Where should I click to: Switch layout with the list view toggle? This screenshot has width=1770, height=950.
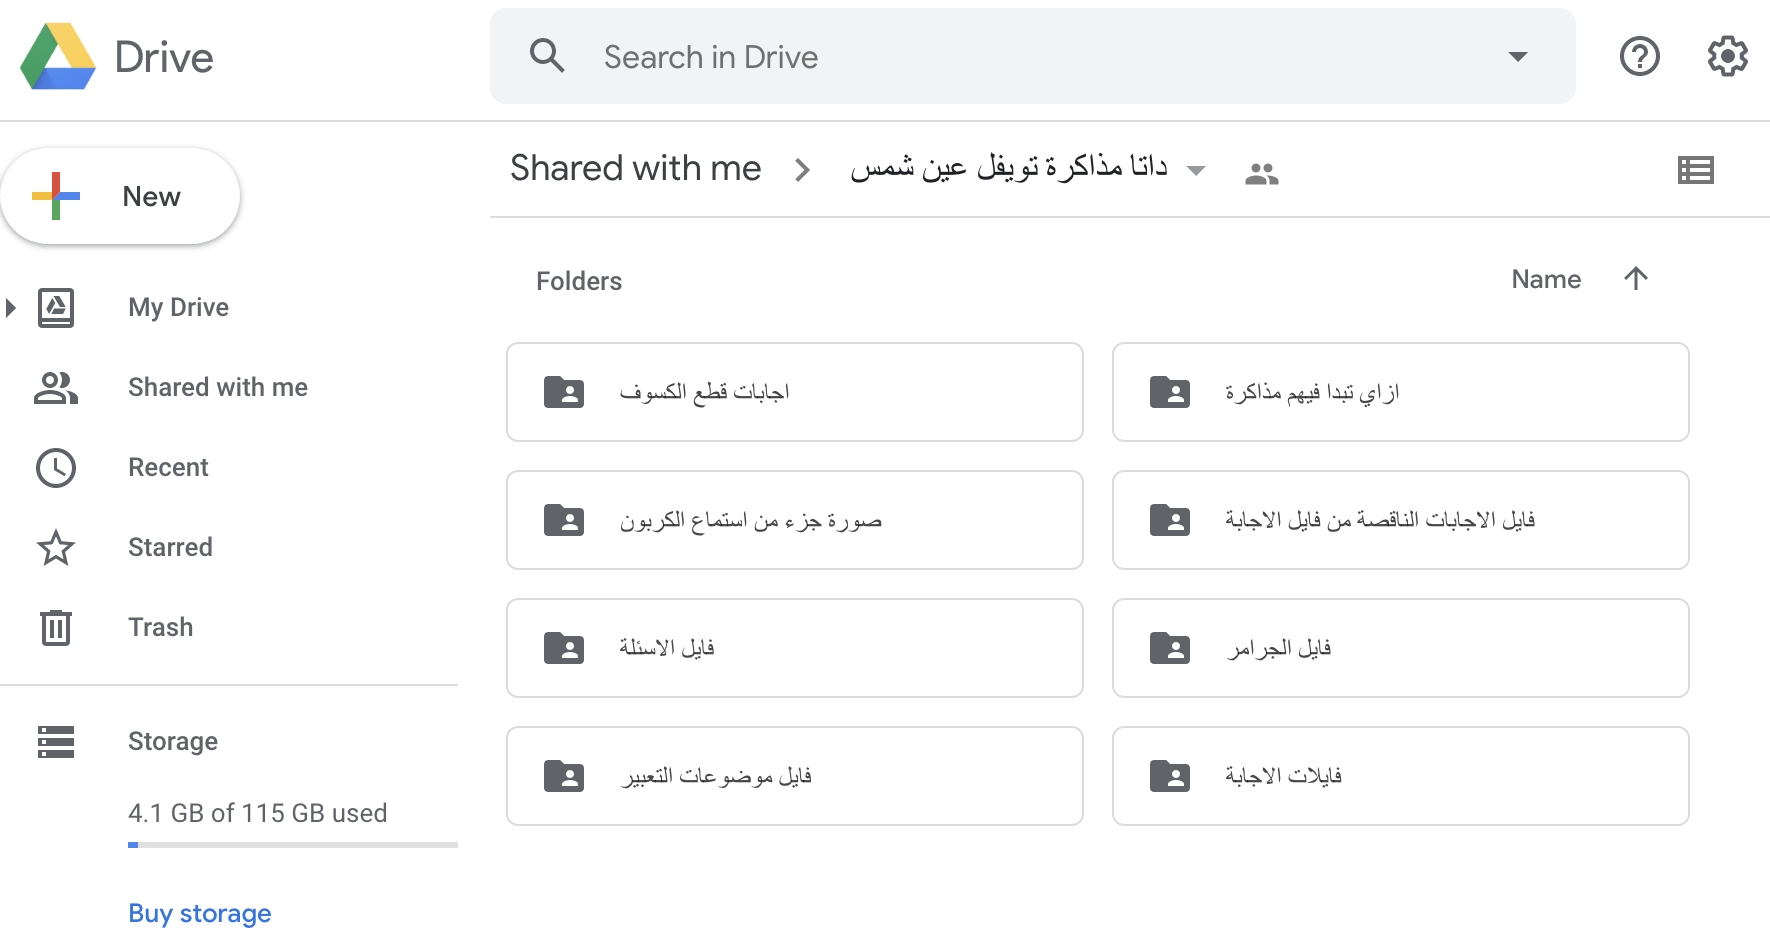pos(1696,170)
